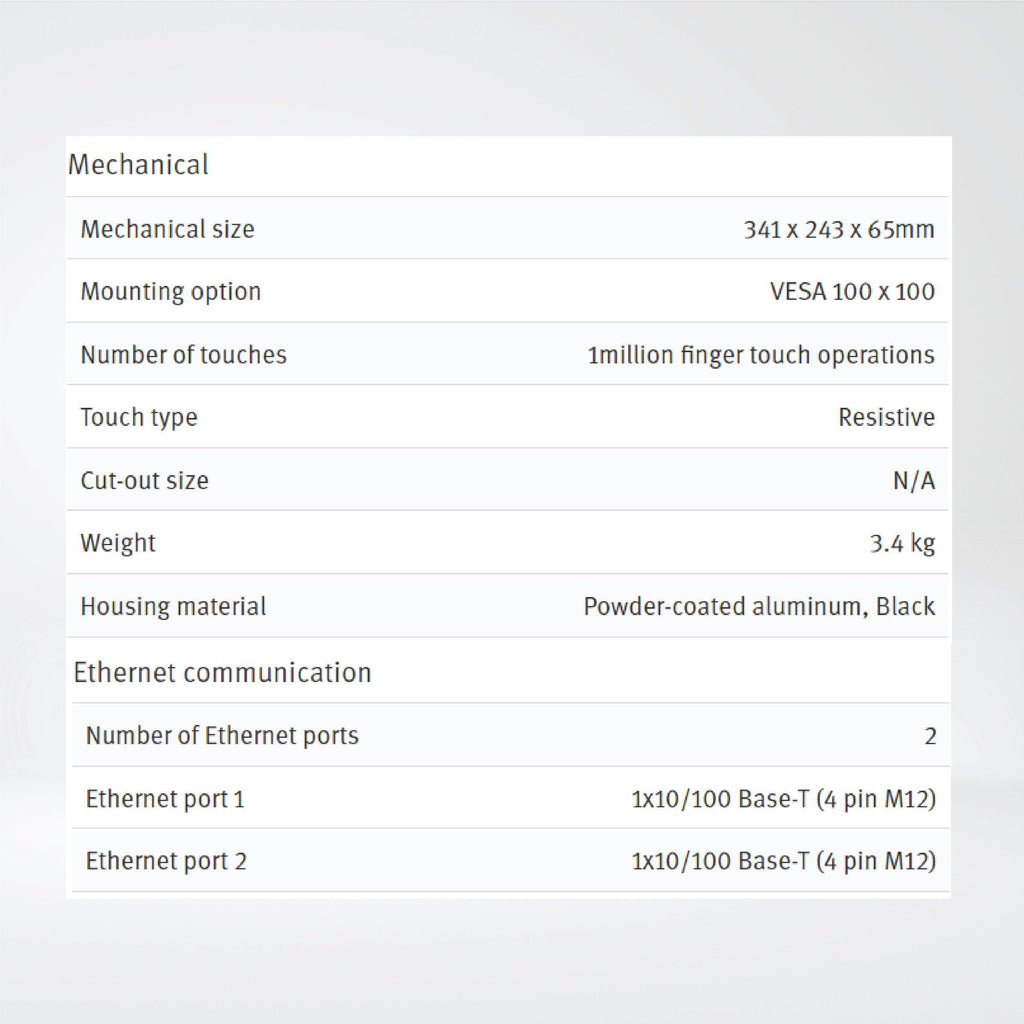Select the Cut-out size label
Viewport: 1024px width, 1024px height.
coord(144,481)
